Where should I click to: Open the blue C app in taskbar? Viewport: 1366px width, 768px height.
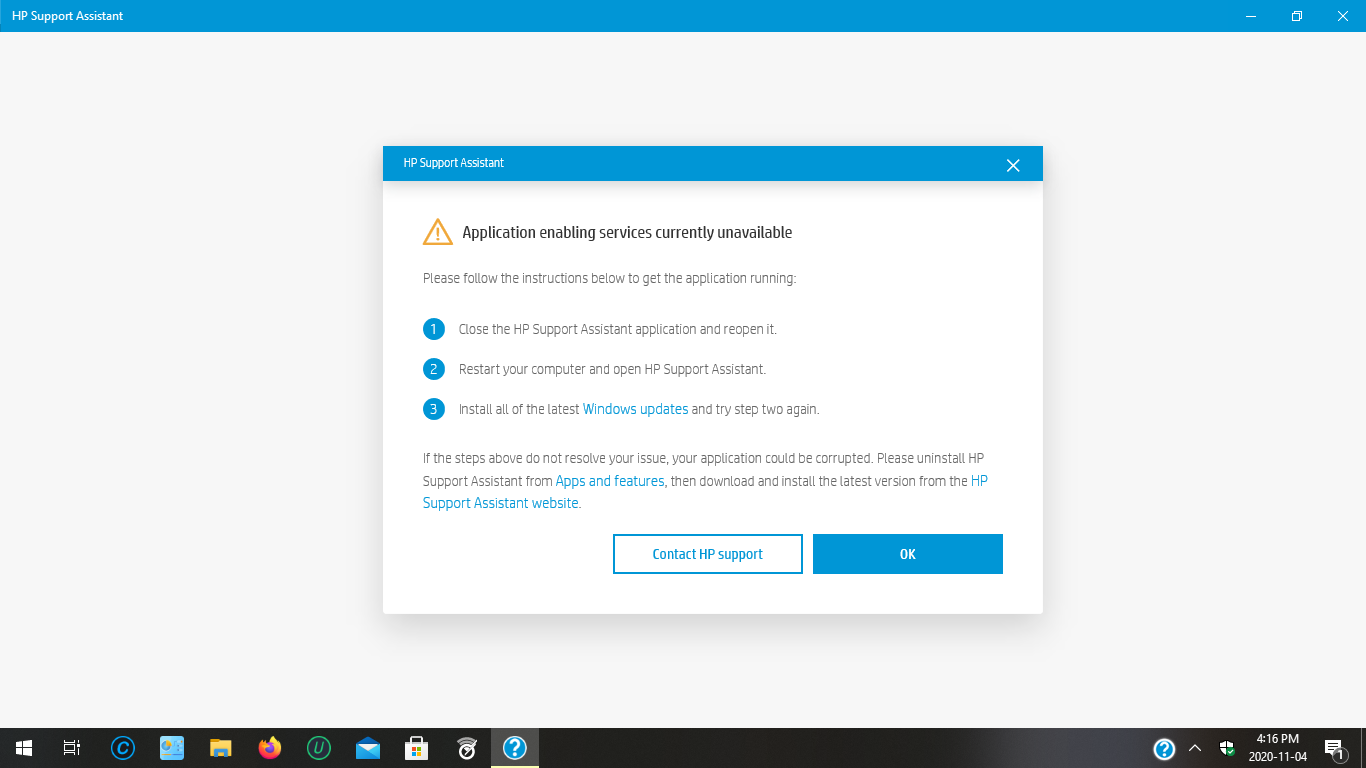tap(123, 748)
